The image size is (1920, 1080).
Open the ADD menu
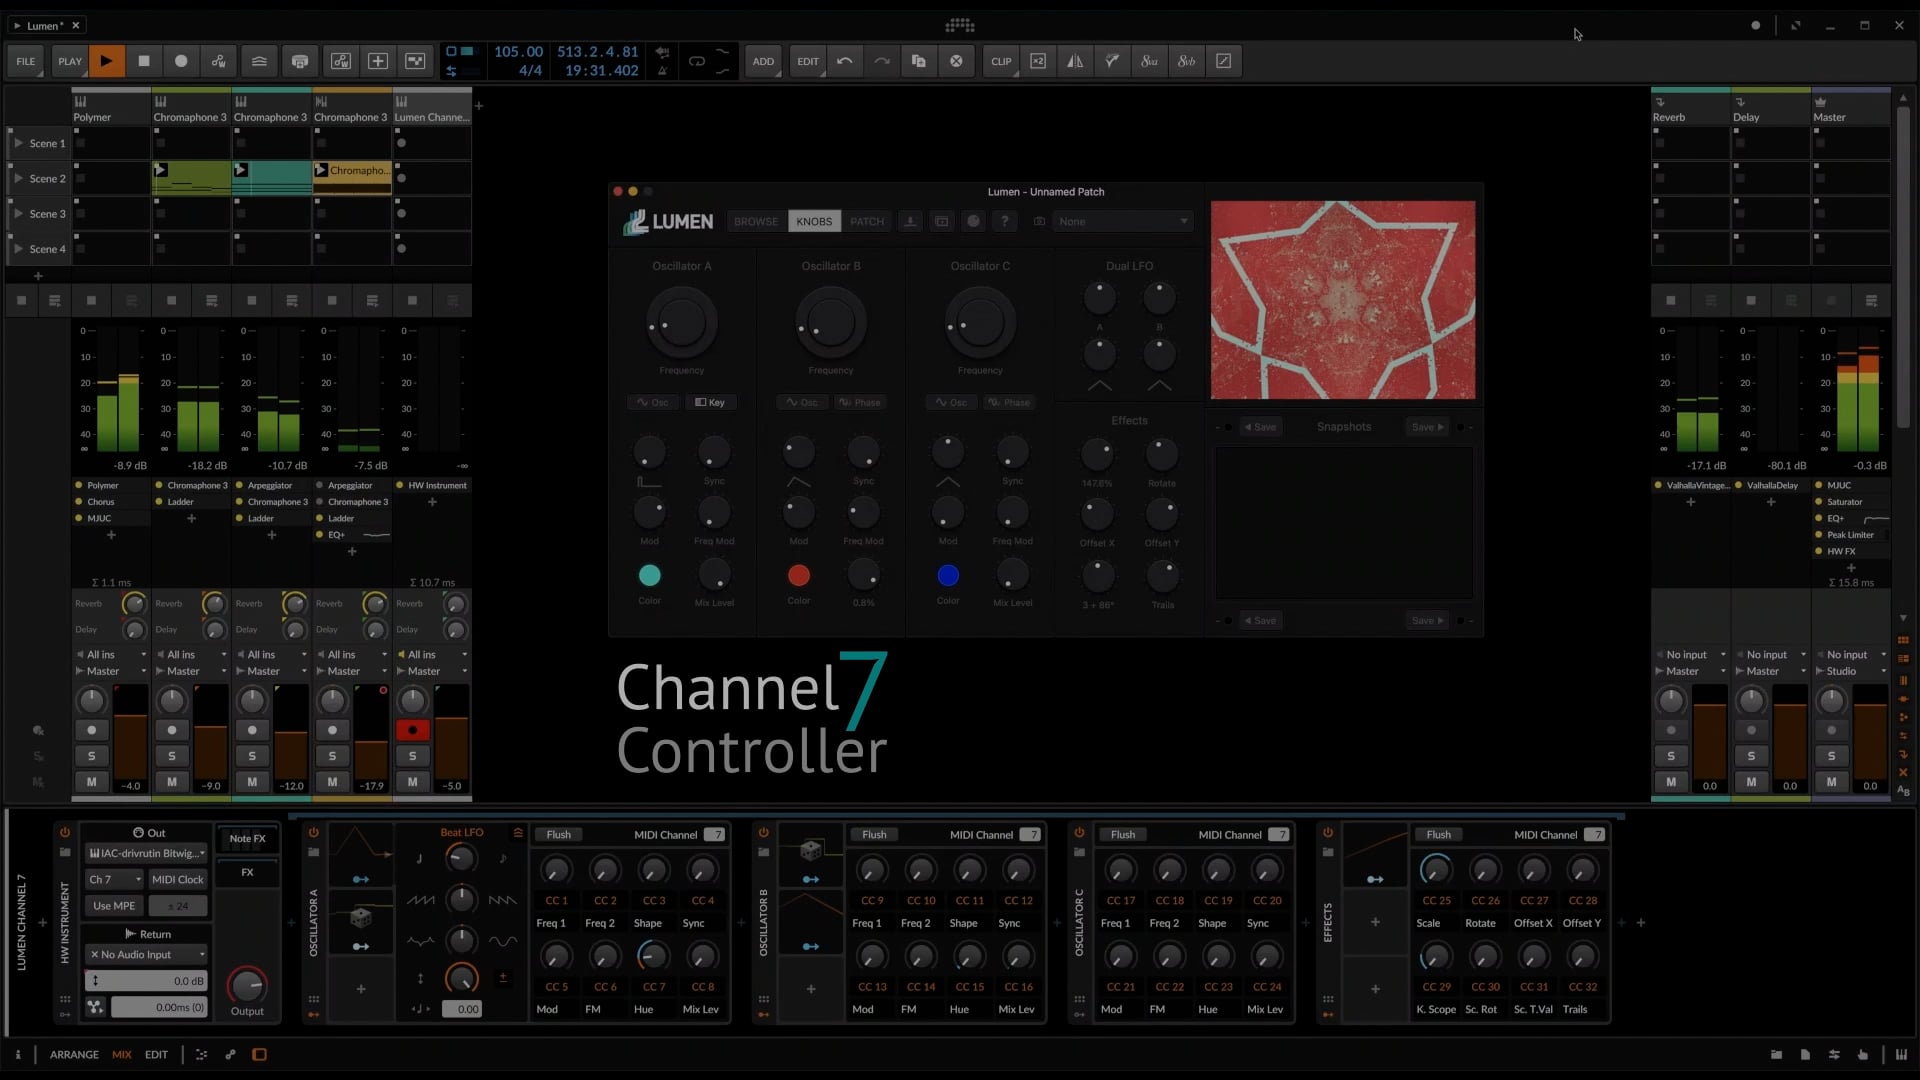click(x=763, y=61)
